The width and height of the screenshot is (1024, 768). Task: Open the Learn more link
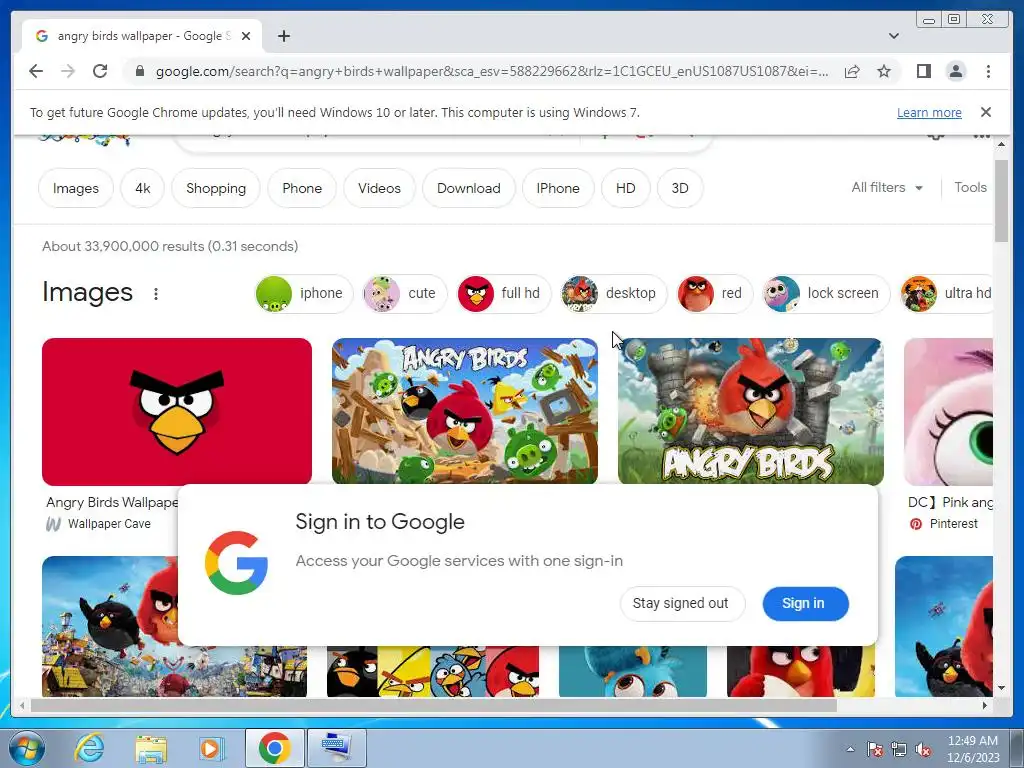[929, 112]
